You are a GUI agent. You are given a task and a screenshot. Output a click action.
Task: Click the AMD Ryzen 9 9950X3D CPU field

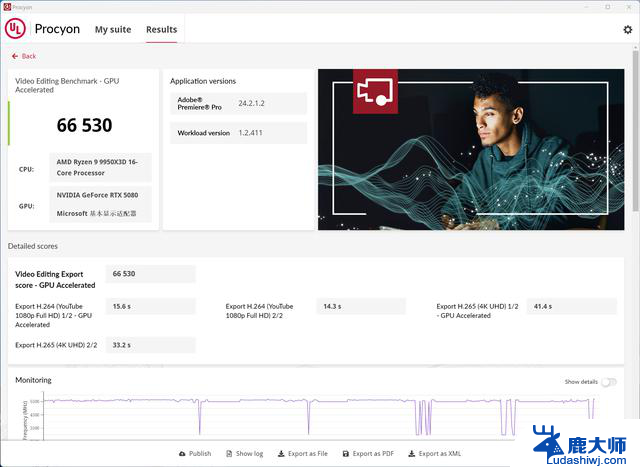point(100,167)
